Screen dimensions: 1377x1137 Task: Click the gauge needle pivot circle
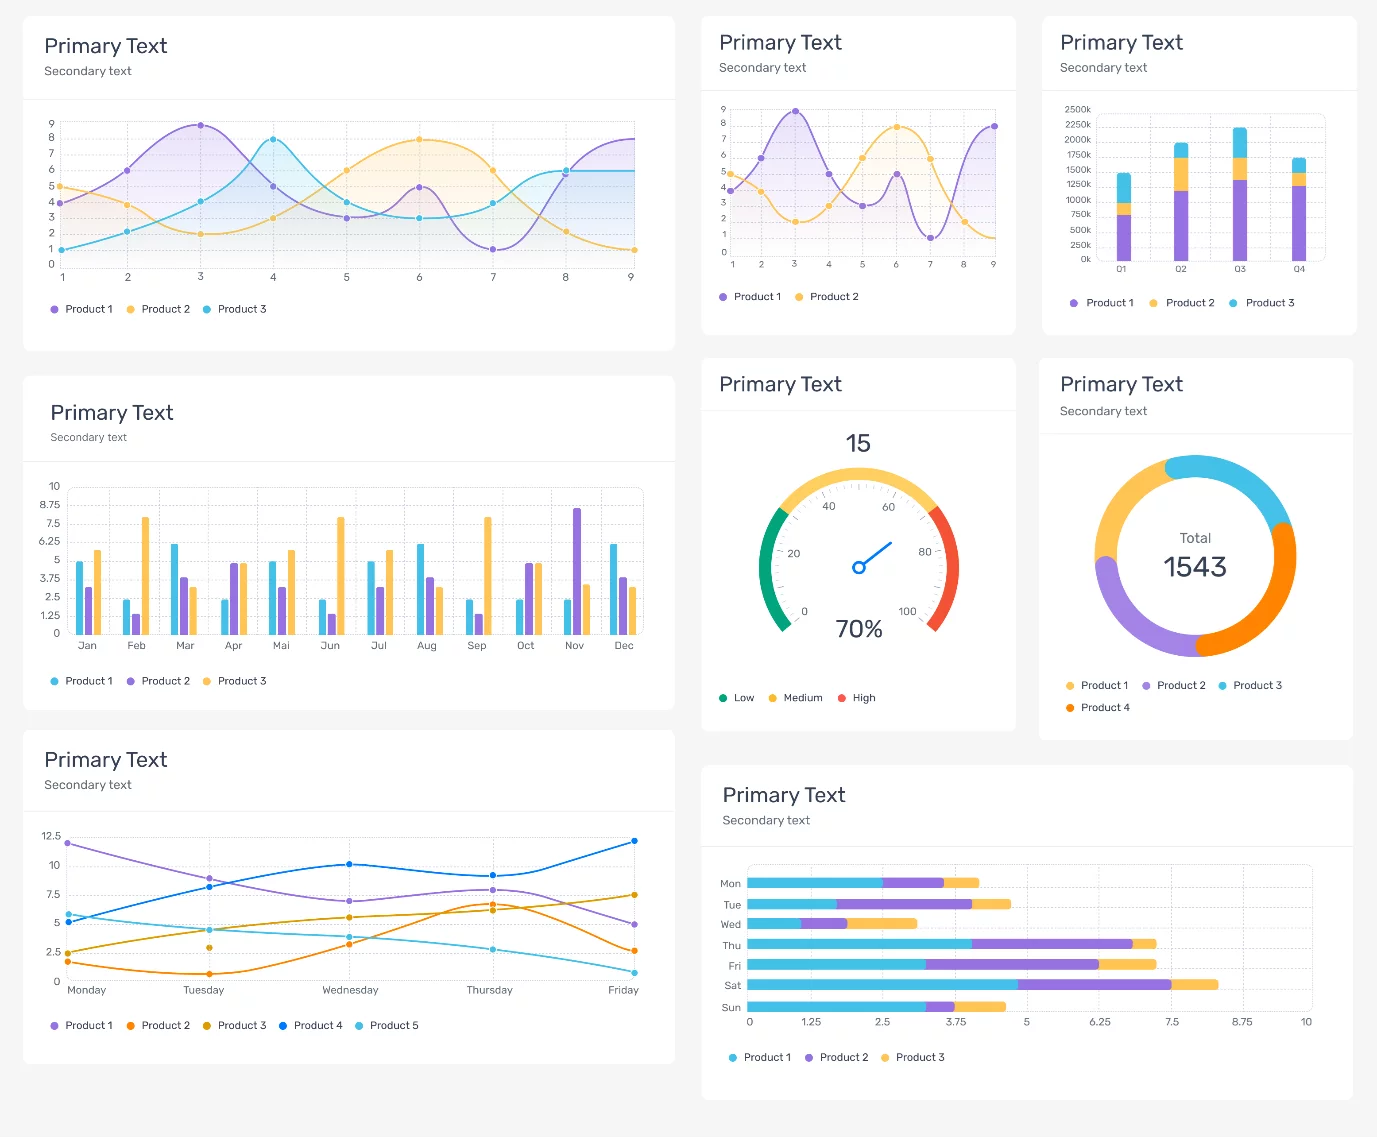point(858,568)
